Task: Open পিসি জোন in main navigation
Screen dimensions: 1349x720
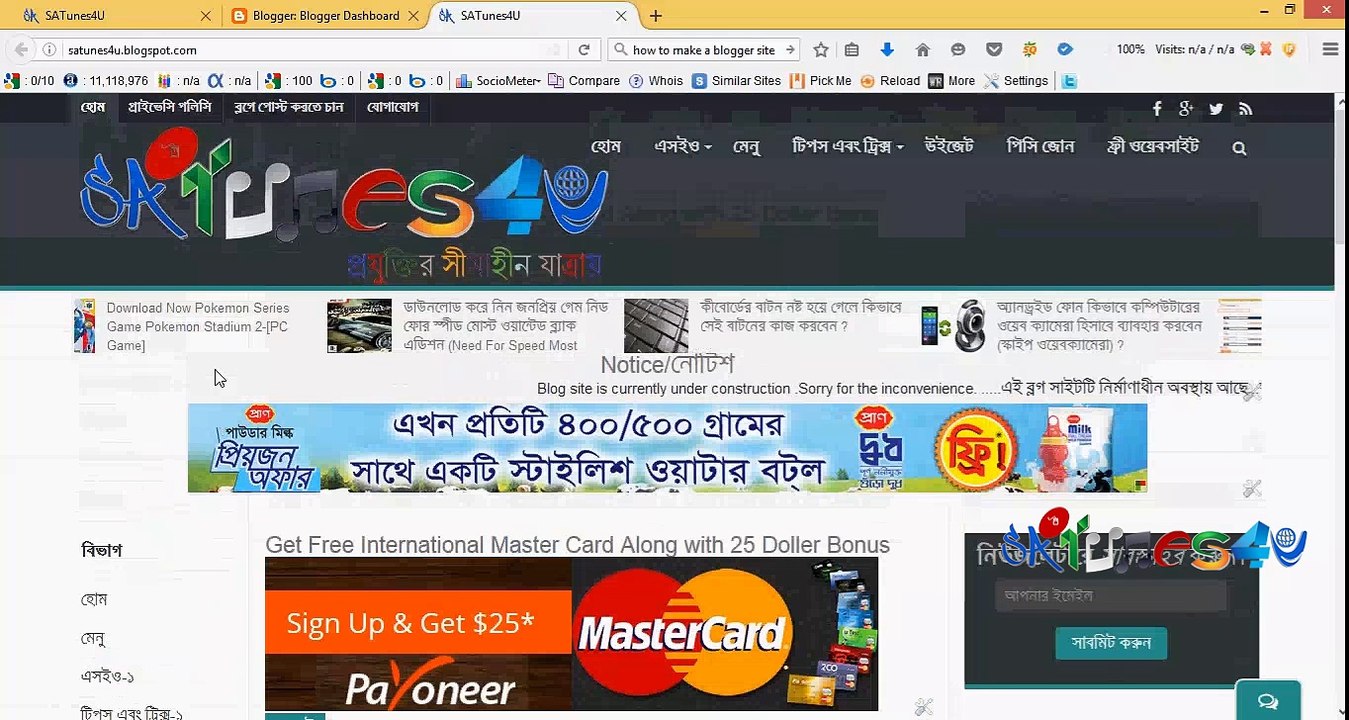Action: click(x=1040, y=146)
